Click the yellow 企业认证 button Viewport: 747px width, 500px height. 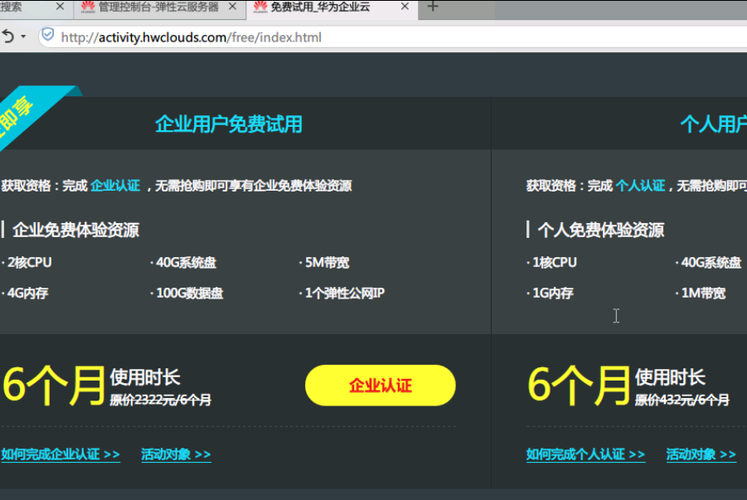click(x=380, y=385)
